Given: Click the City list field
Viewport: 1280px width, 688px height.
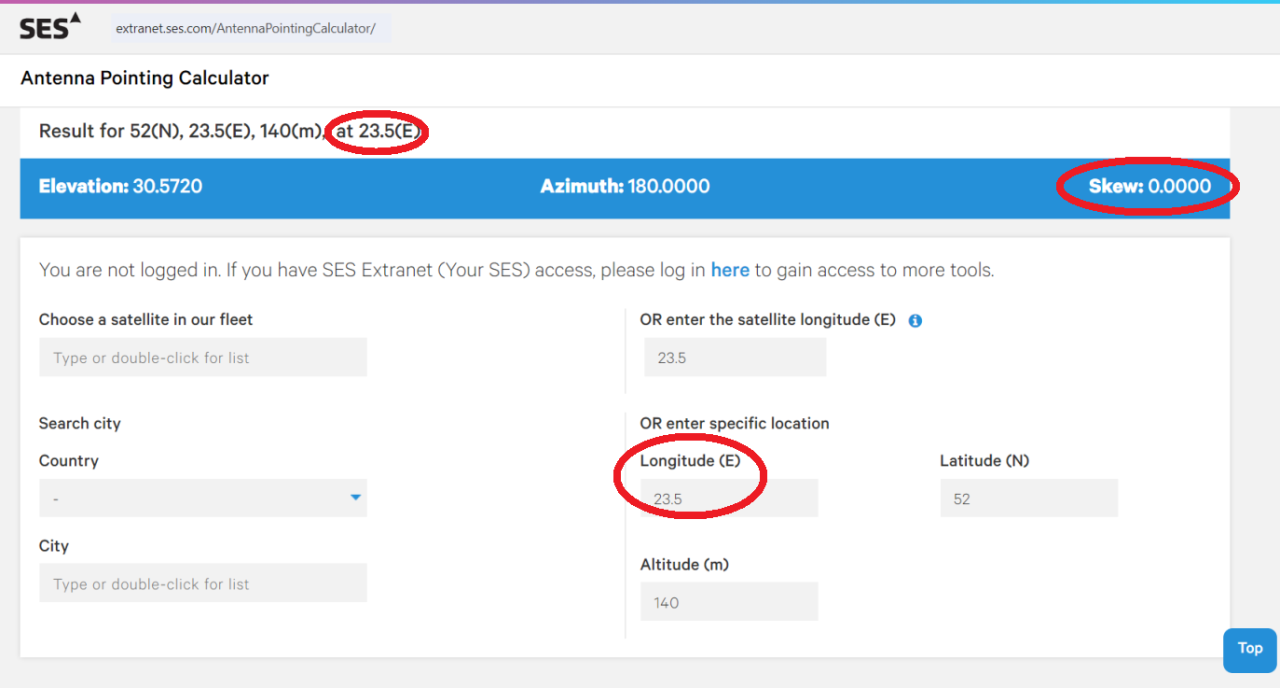Looking at the screenshot, I should tap(203, 584).
